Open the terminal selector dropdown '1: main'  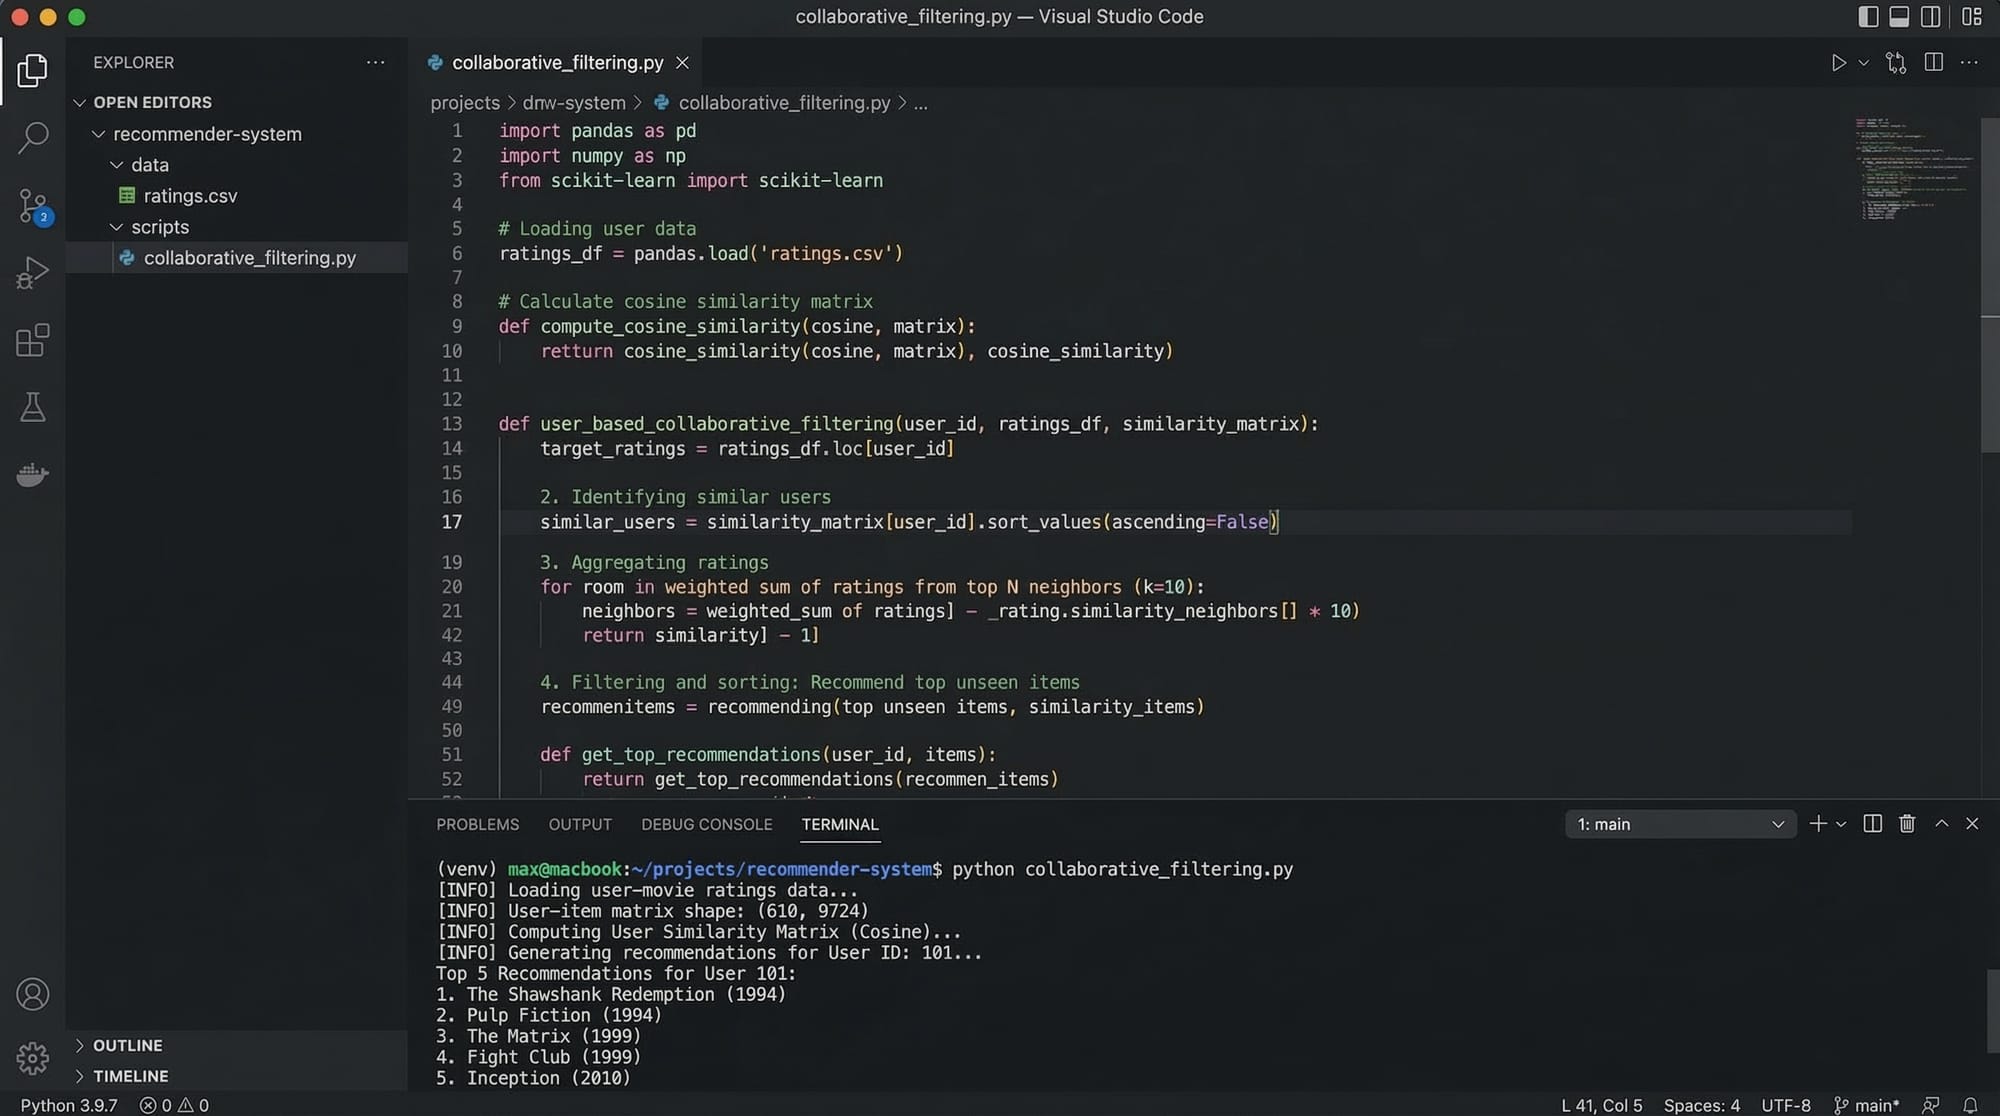pyautogui.click(x=1680, y=825)
